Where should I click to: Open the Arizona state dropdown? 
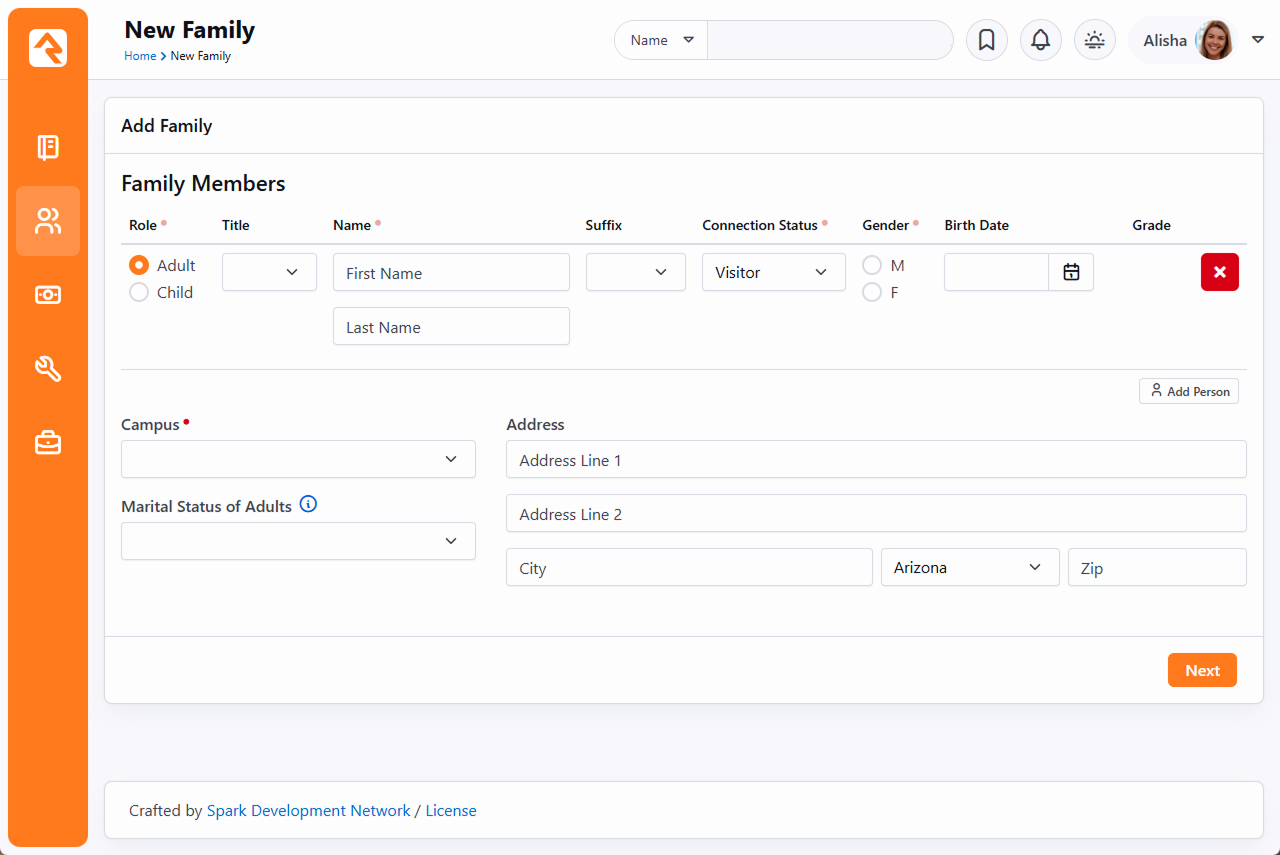[969, 567]
